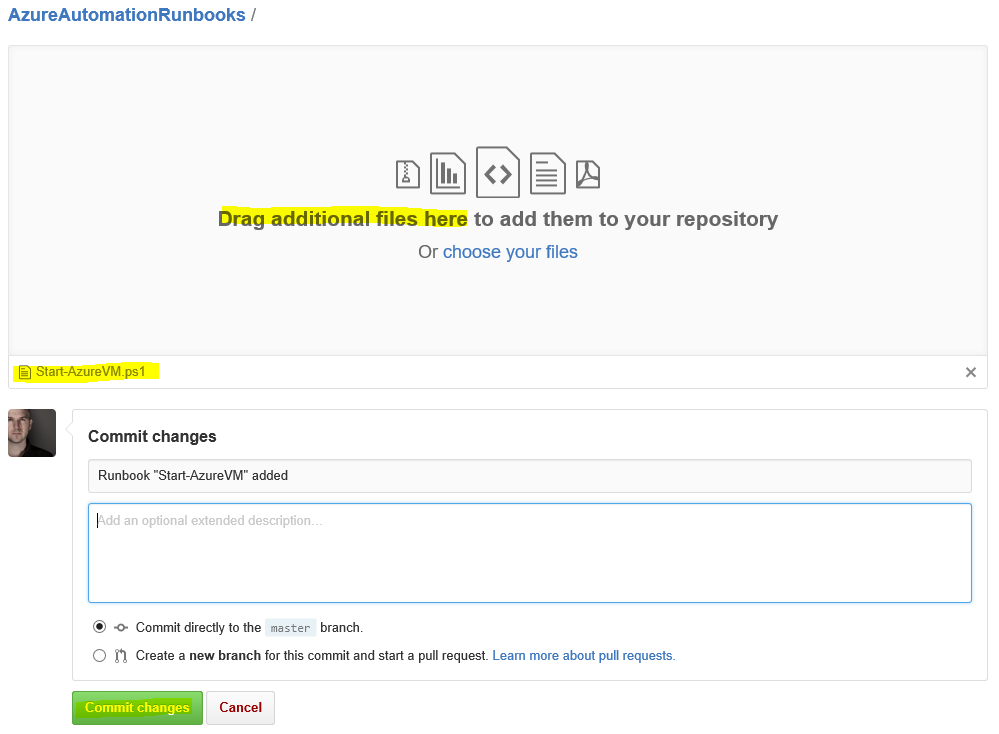Click the master branch name label

pos(290,628)
